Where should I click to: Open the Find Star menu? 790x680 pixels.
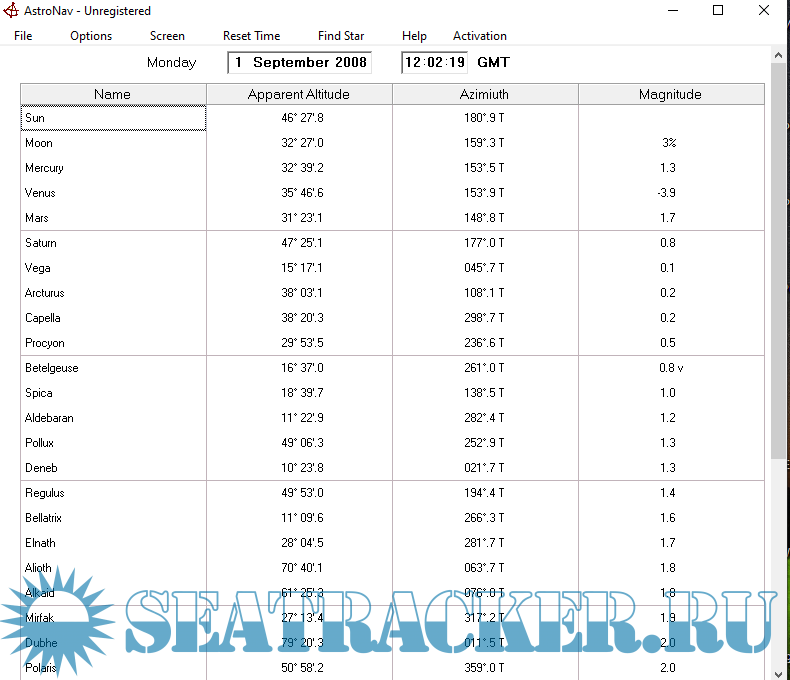click(341, 36)
